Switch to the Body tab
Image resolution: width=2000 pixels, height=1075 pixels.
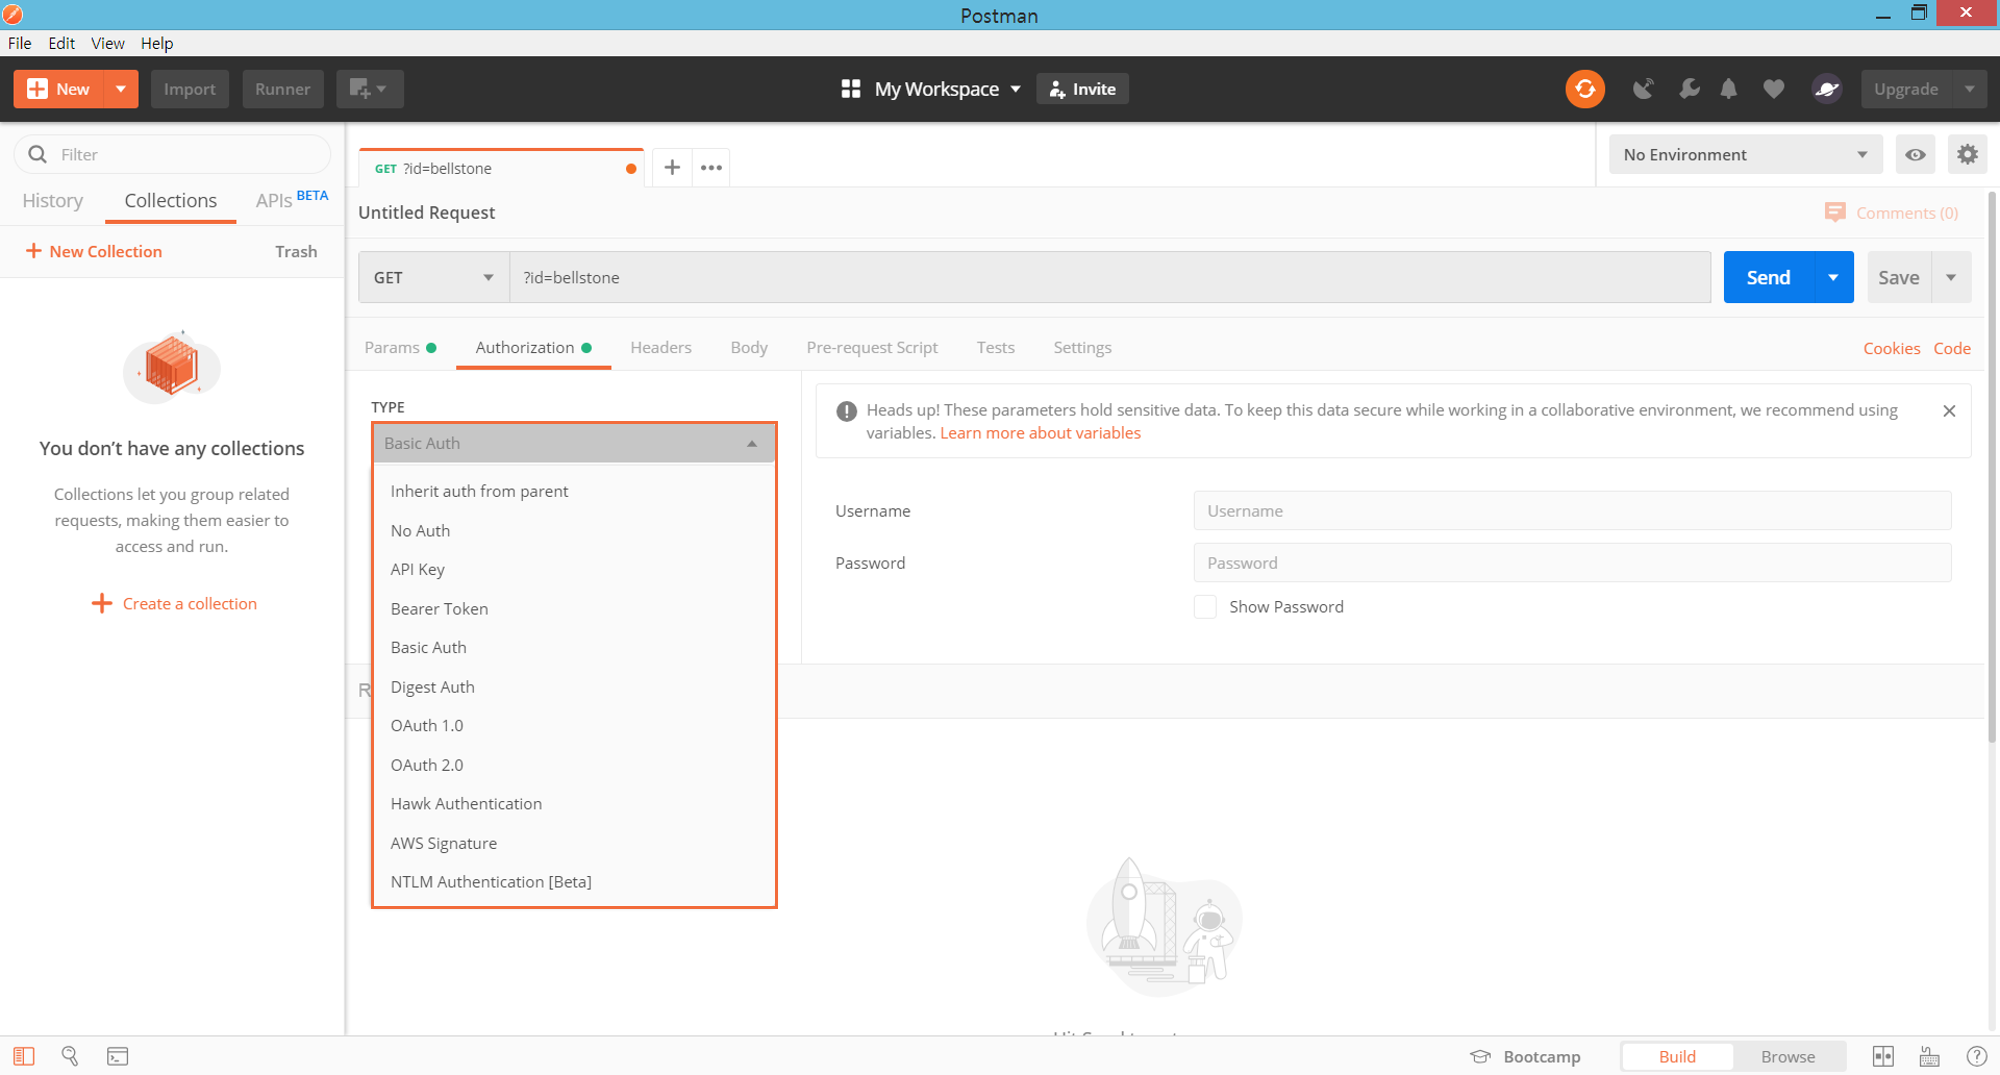749,347
